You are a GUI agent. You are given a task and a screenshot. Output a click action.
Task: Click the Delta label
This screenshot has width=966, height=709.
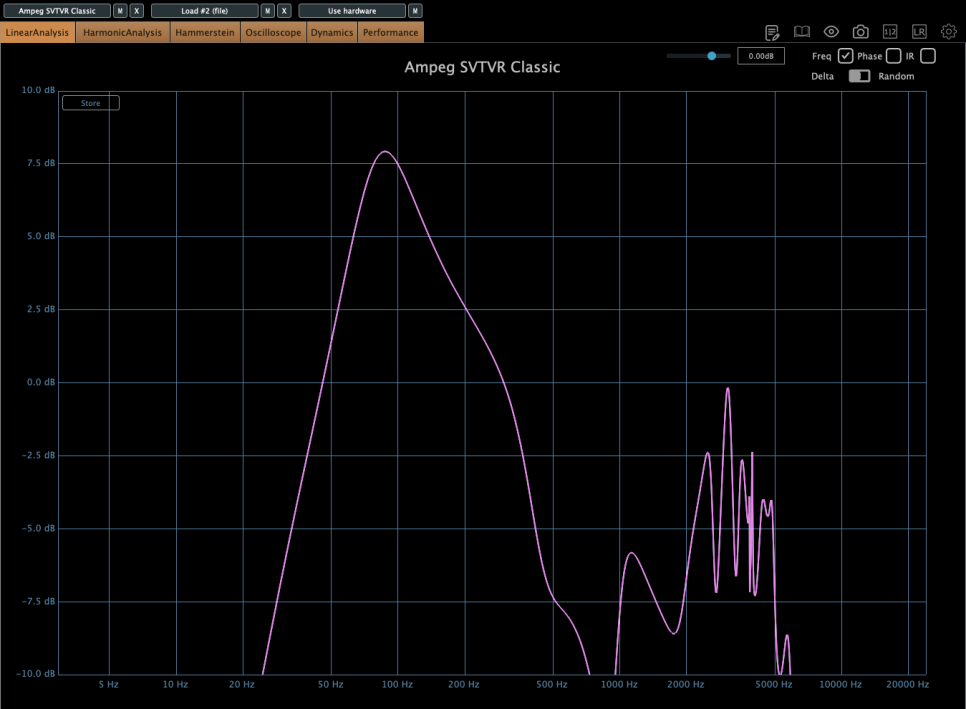[822, 76]
